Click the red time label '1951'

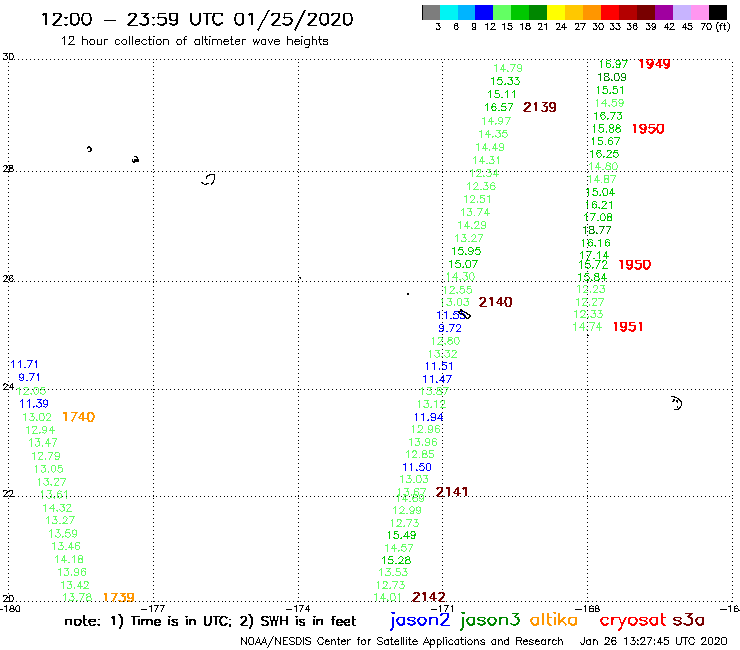click(628, 327)
